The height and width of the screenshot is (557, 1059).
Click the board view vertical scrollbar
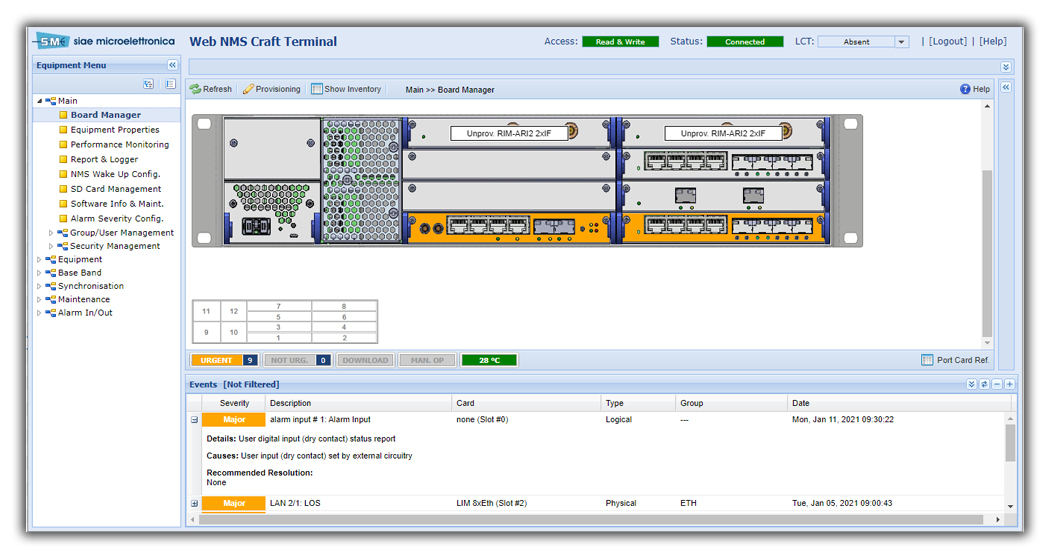coord(987,251)
